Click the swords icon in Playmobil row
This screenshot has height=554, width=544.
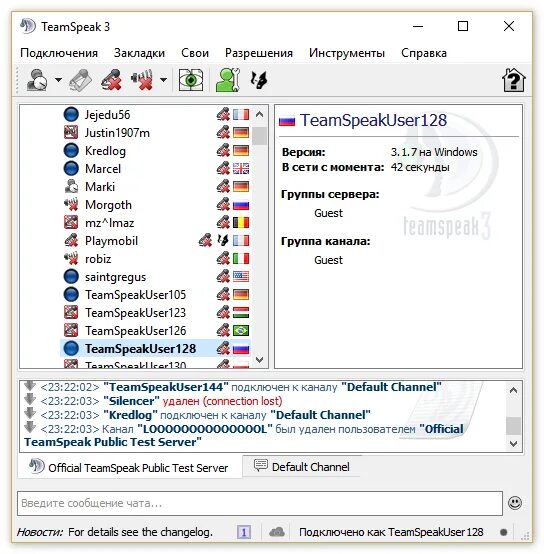(223, 240)
